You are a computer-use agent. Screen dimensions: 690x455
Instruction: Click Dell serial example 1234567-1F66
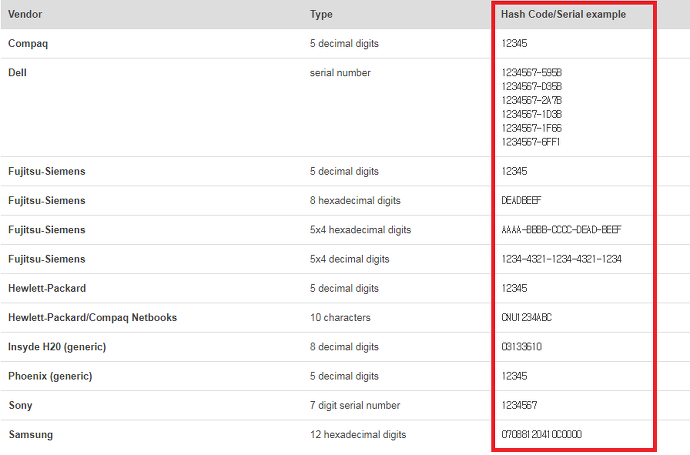pyautogui.click(x=532, y=128)
